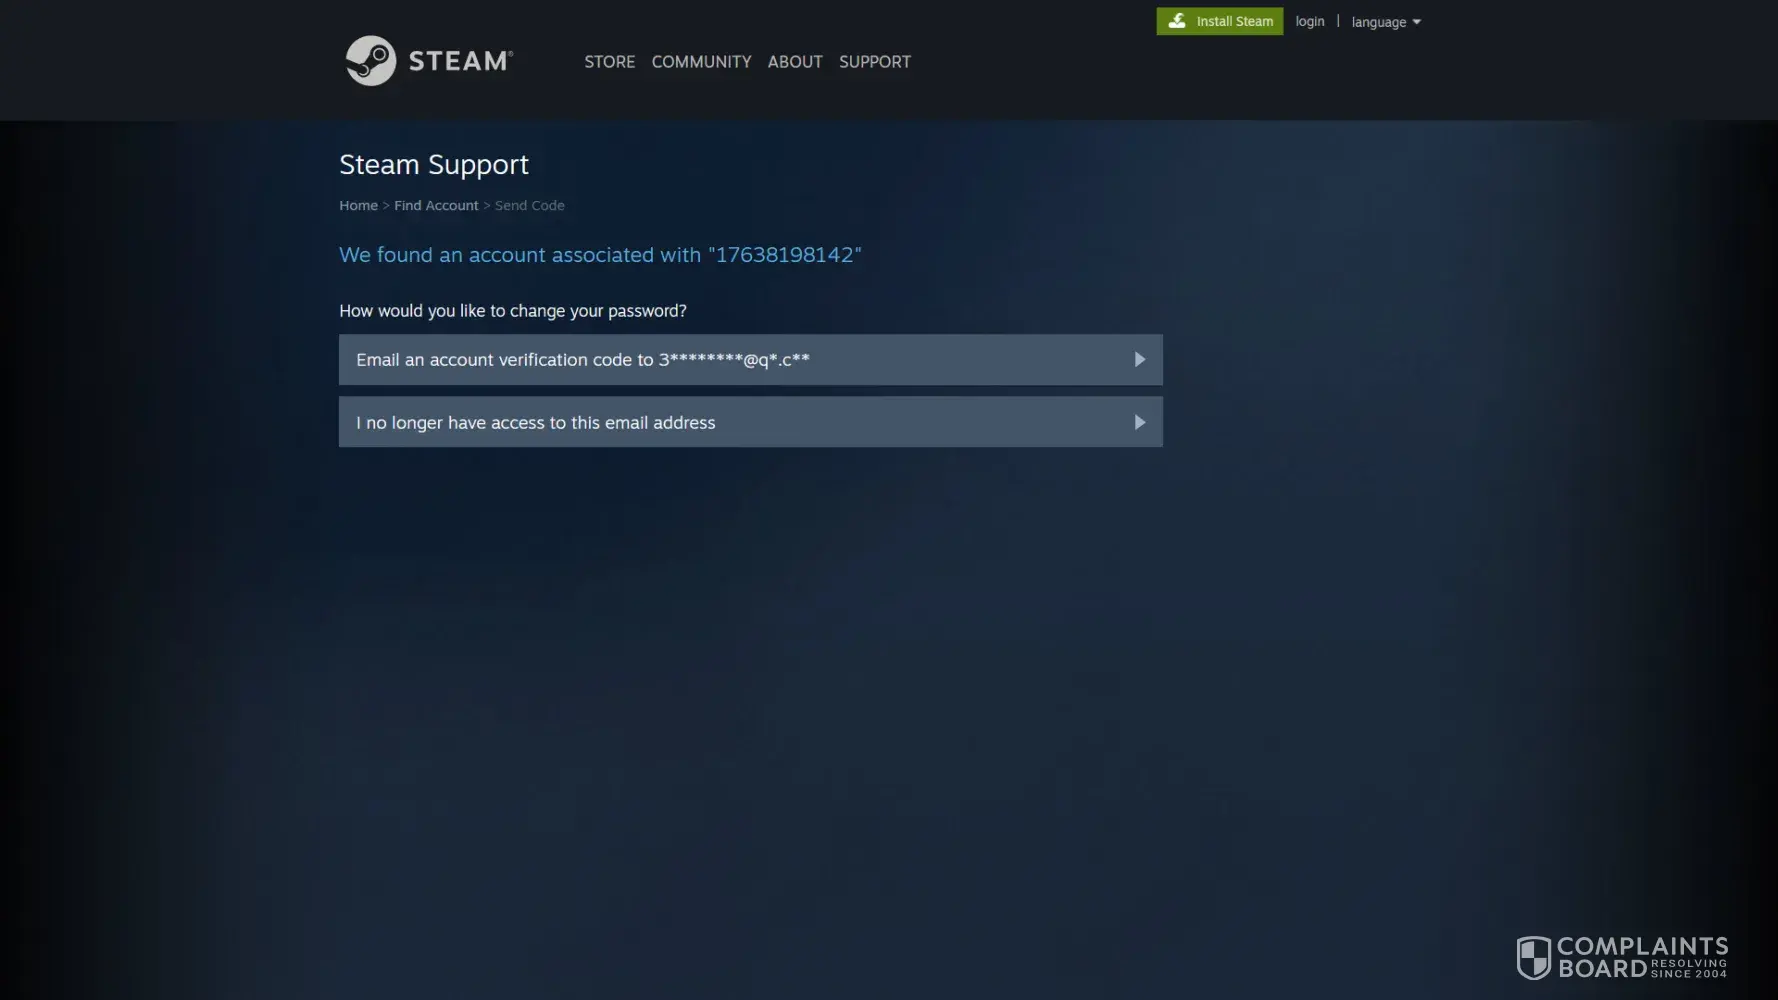Go back to Find Account breadcrumb

pyautogui.click(x=436, y=205)
